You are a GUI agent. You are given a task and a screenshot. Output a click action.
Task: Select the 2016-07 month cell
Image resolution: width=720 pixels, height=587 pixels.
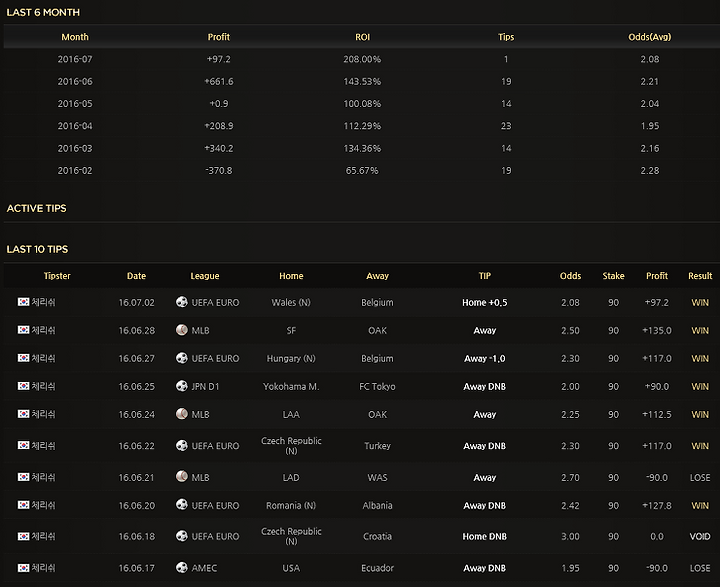pyautogui.click(x=75, y=59)
